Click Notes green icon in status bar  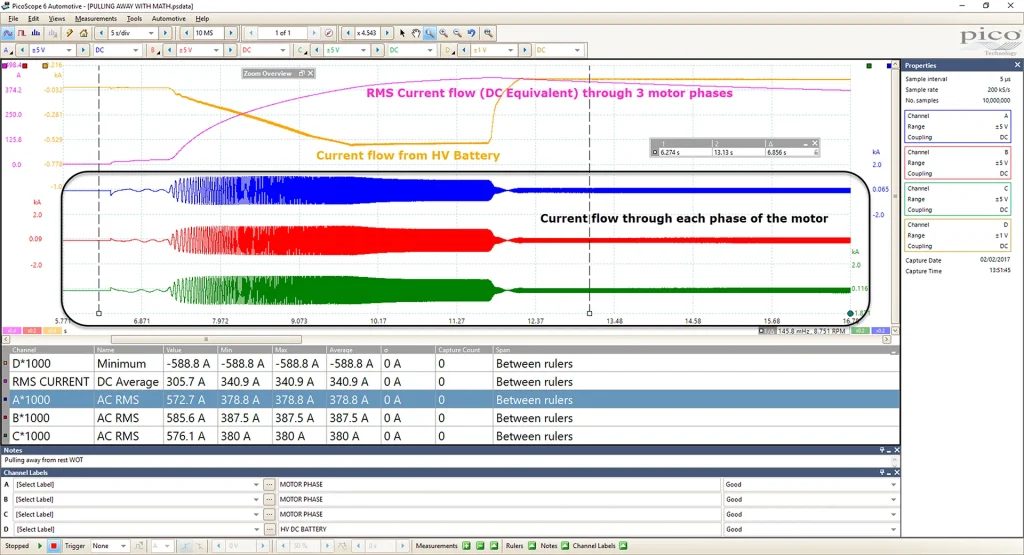click(565, 546)
